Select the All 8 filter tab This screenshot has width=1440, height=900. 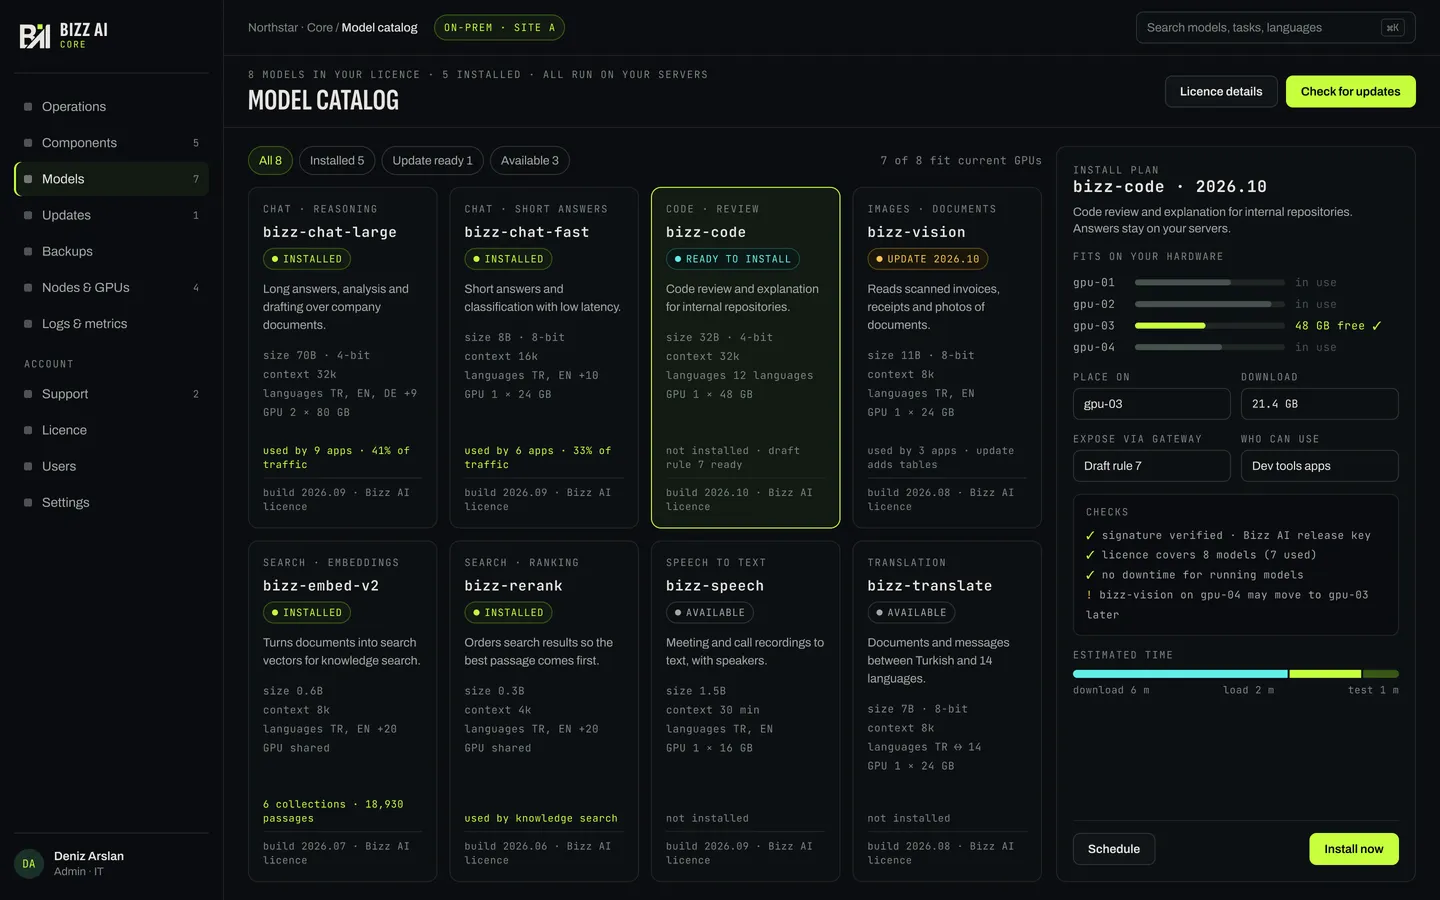click(270, 161)
